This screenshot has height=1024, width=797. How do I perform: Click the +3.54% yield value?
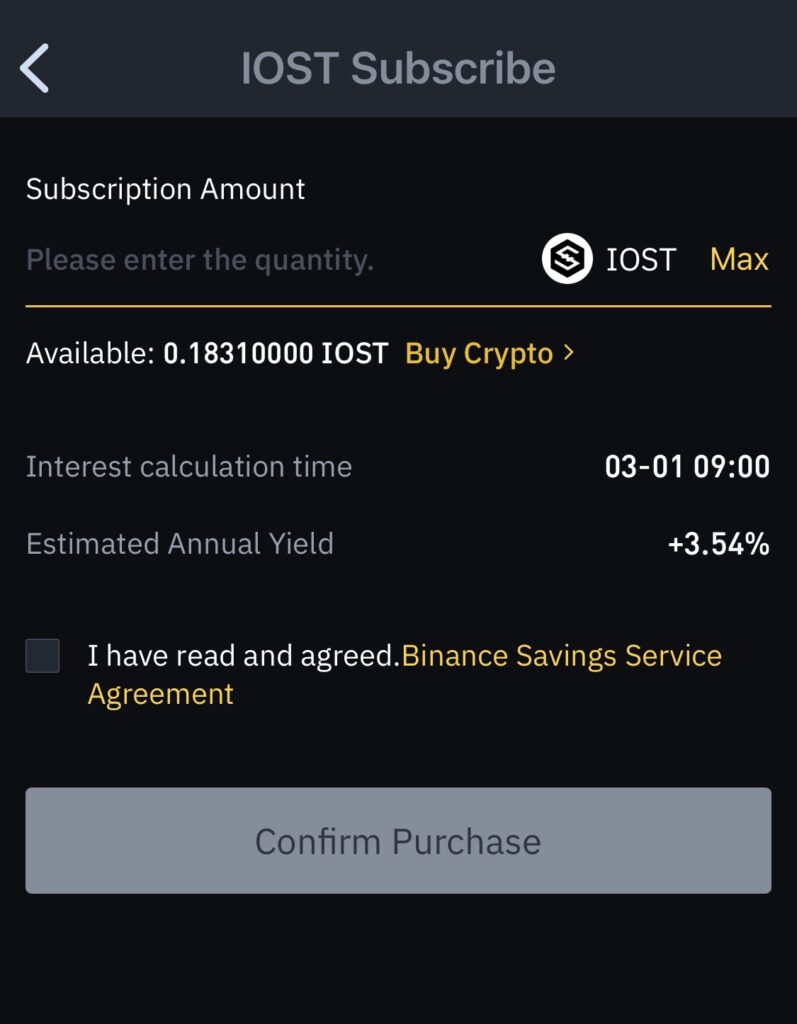coord(719,543)
